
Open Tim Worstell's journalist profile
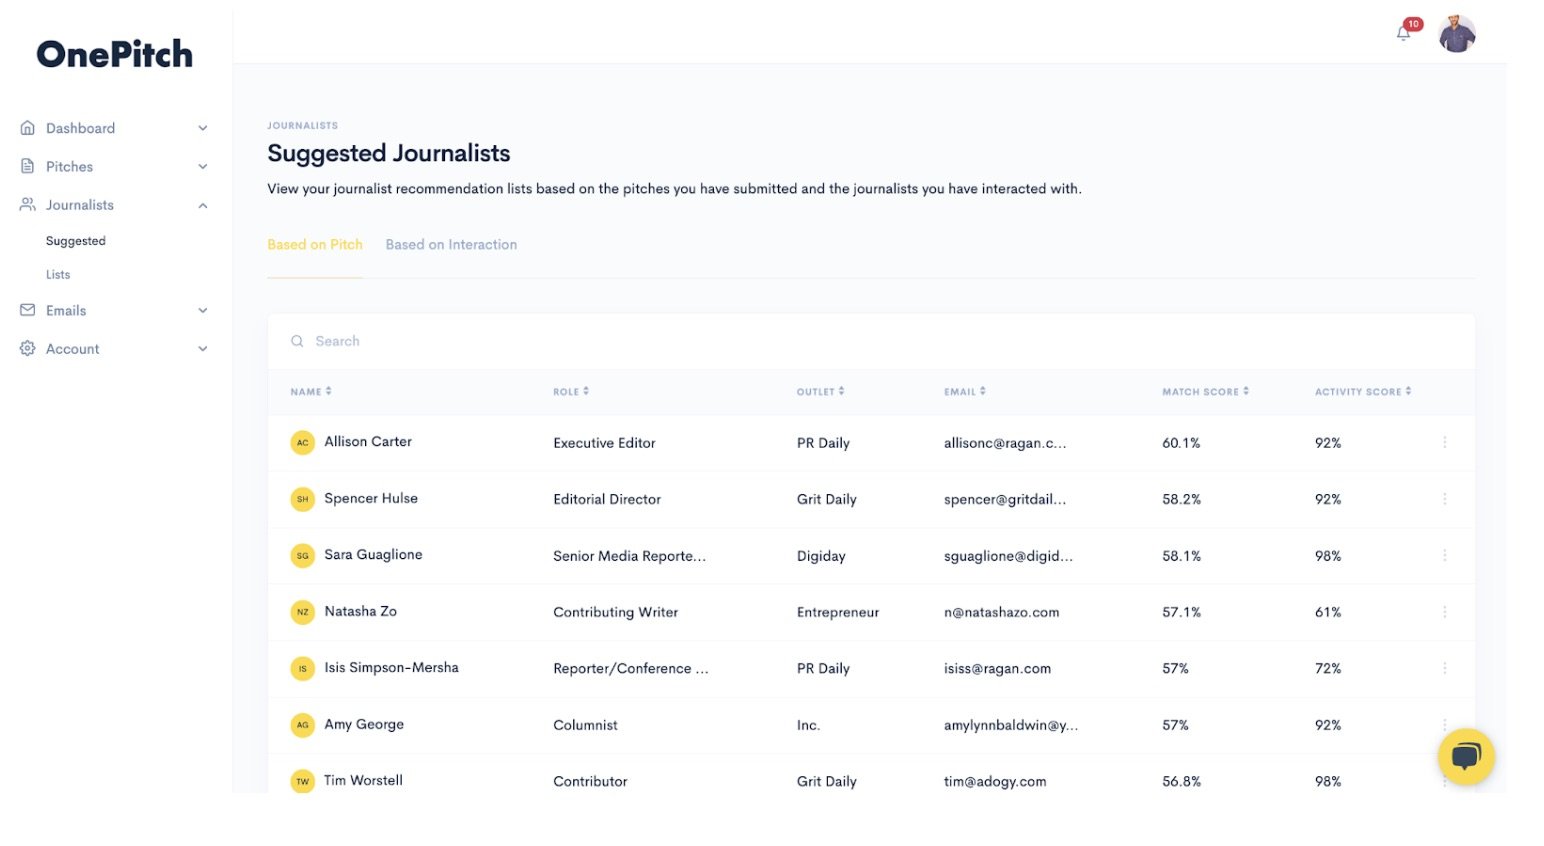tap(363, 780)
